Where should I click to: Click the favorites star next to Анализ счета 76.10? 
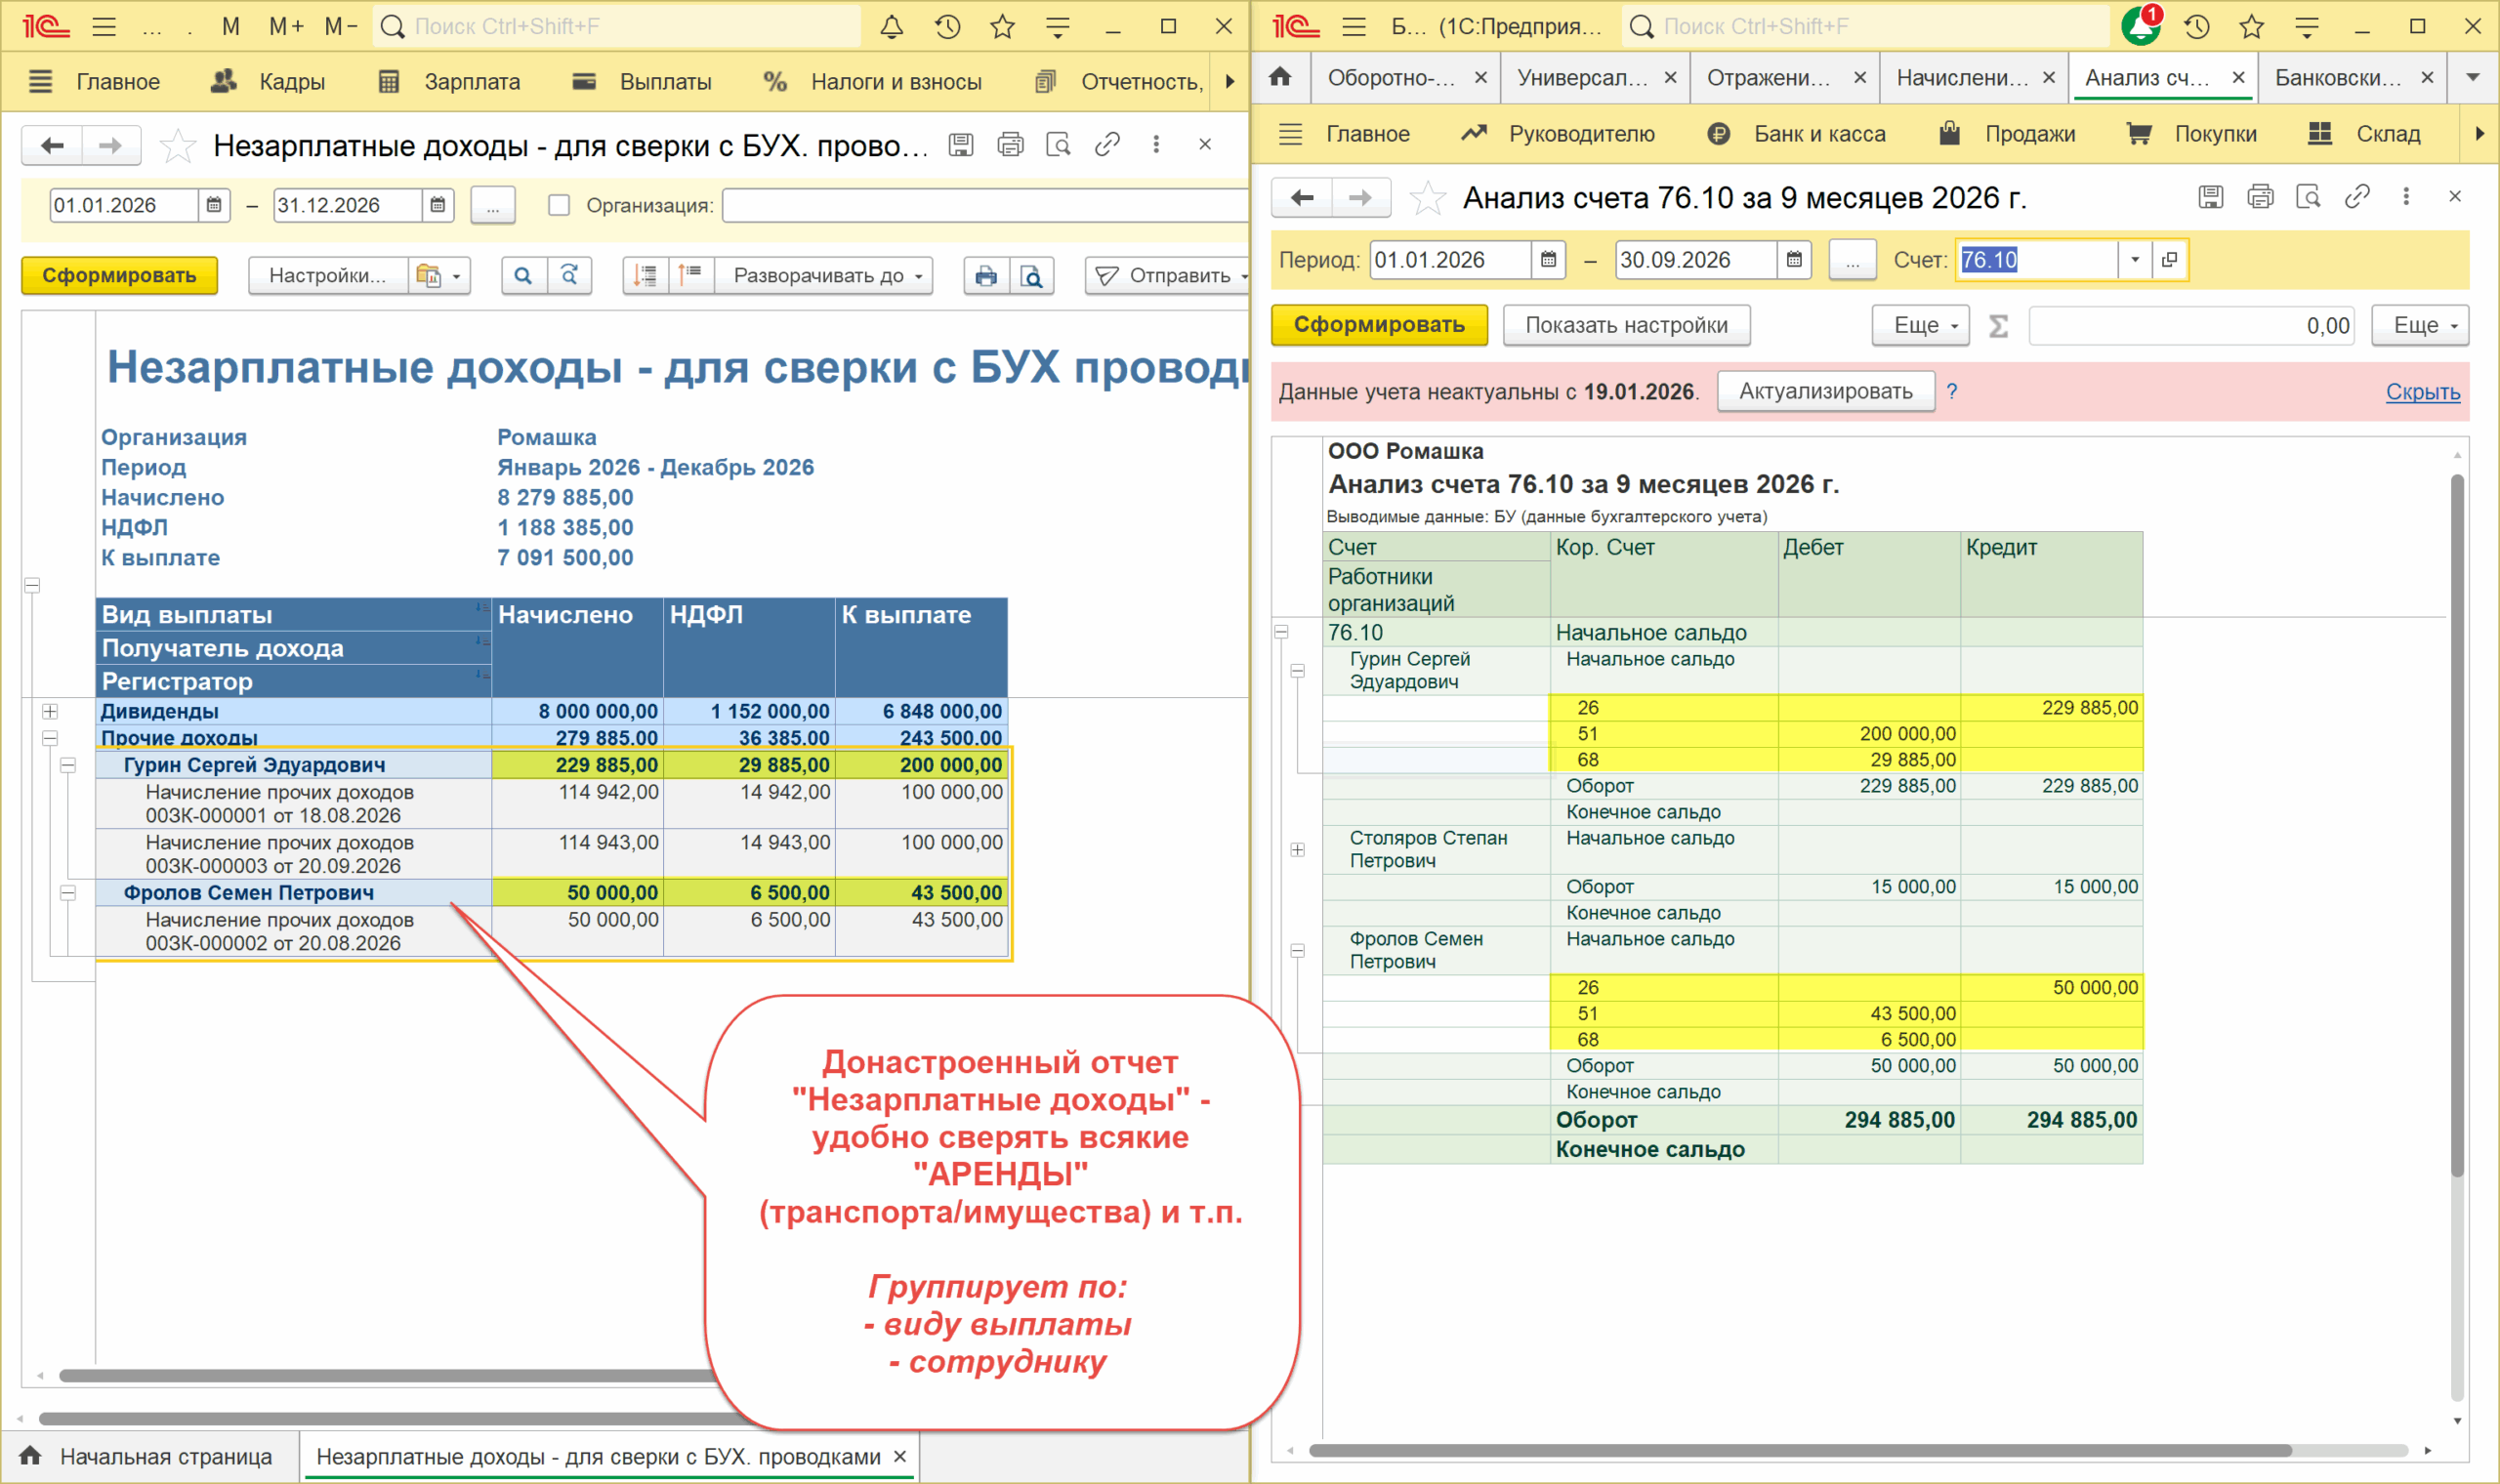click(x=1427, y=198)
